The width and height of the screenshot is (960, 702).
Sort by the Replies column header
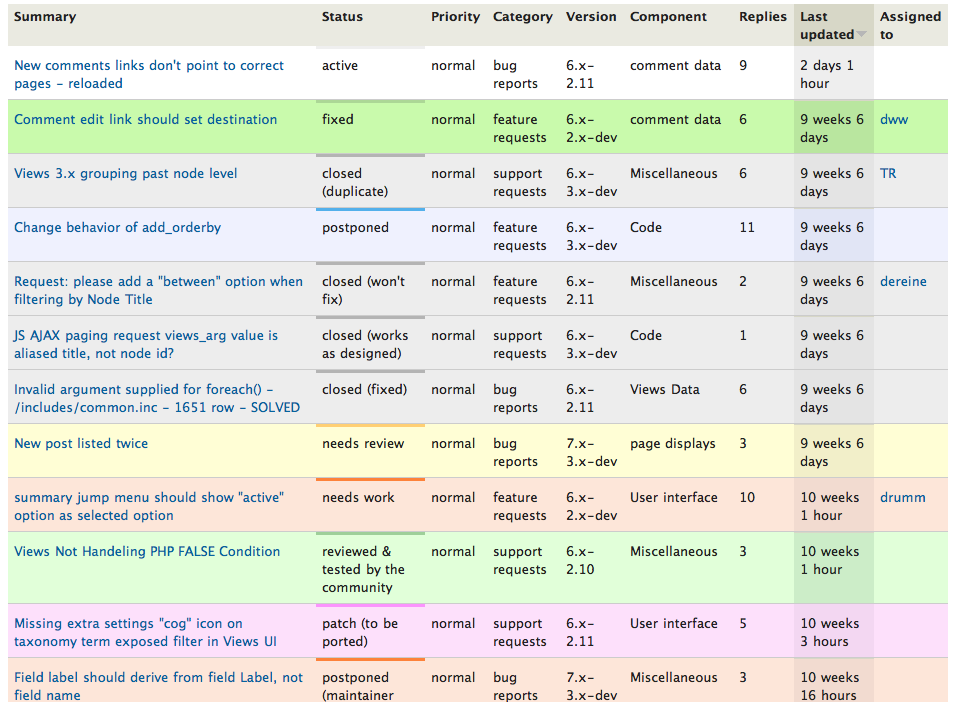[762, 17]
